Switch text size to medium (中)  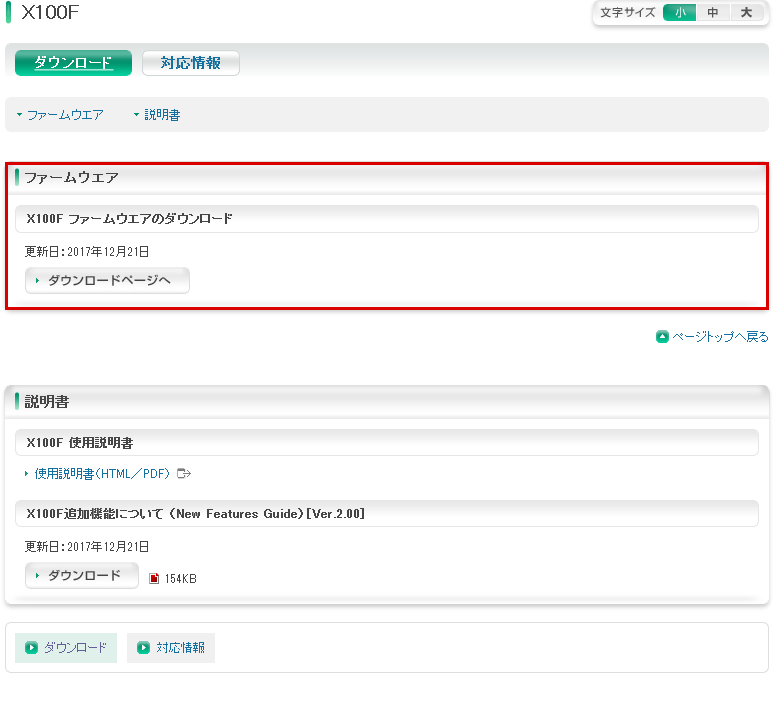713,13
